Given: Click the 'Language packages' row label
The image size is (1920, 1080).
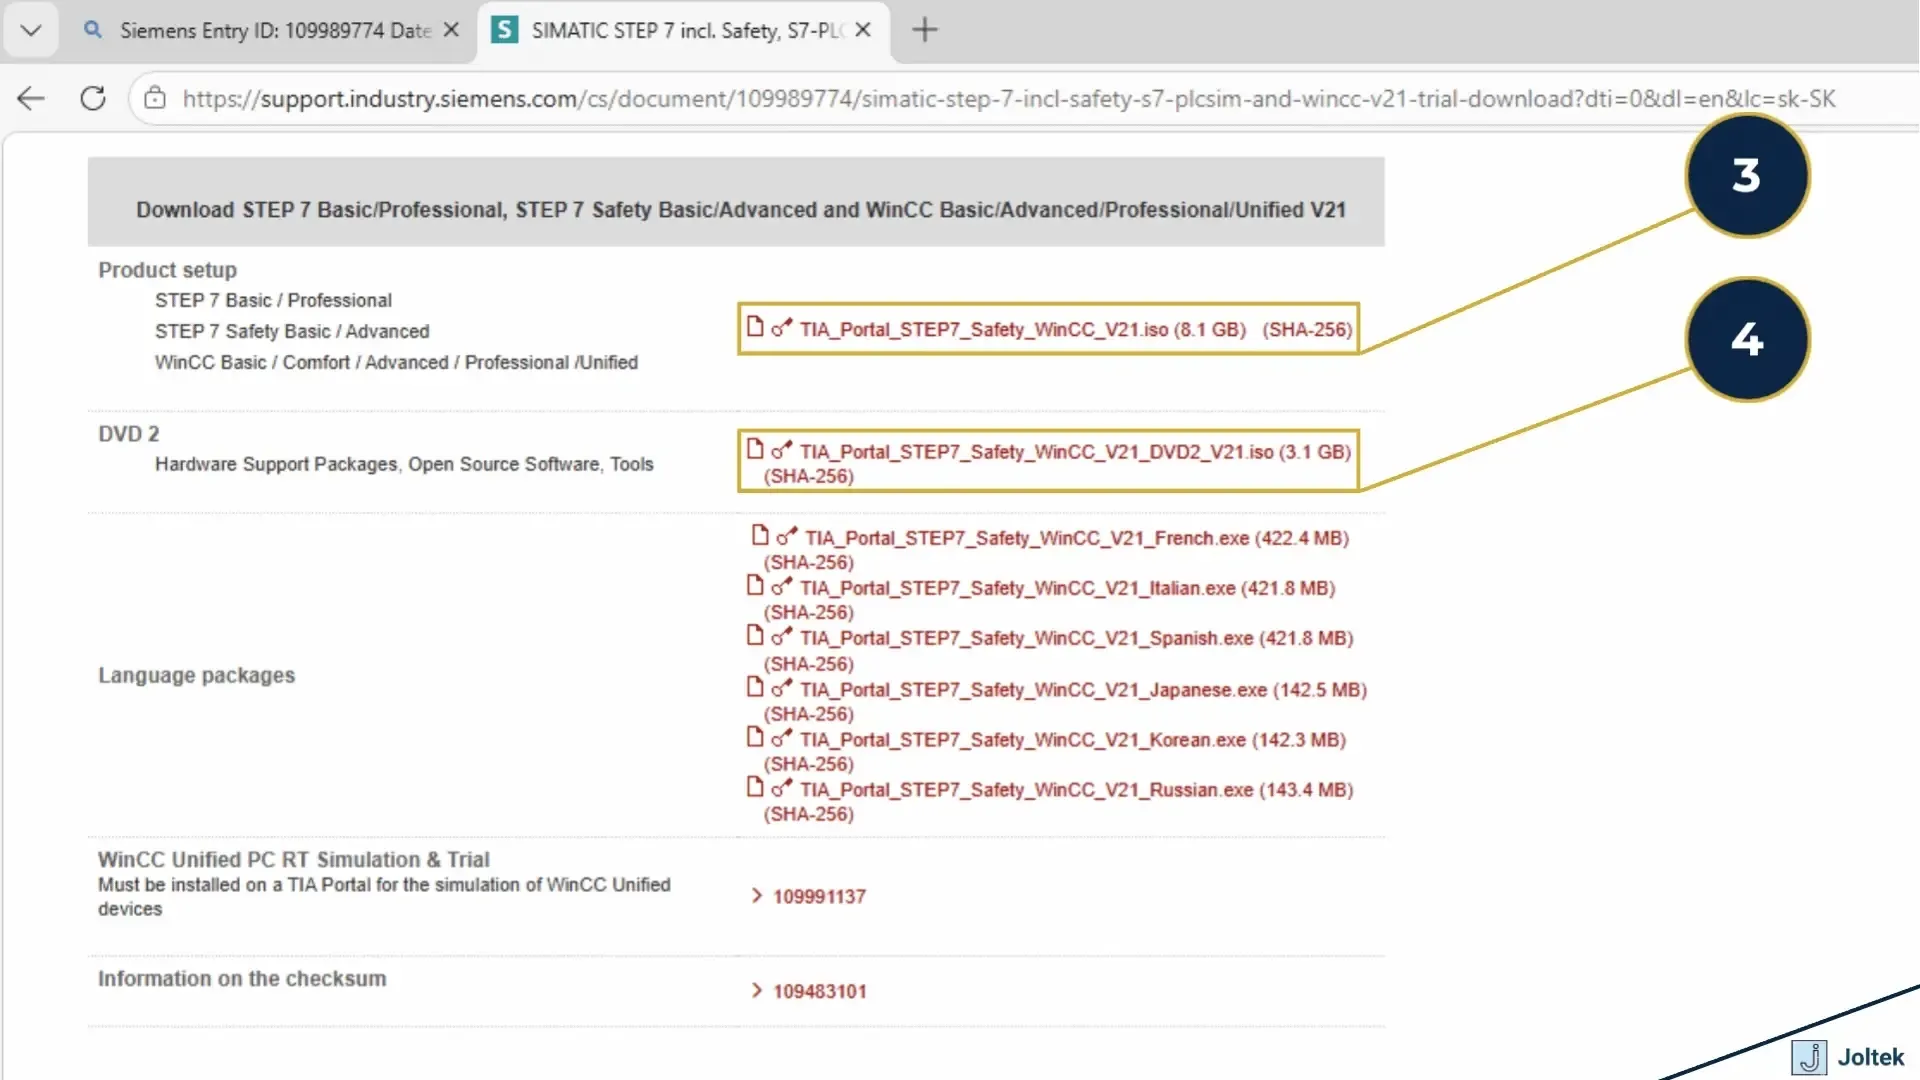Looking at the screenshot, I should pos(196,676).
